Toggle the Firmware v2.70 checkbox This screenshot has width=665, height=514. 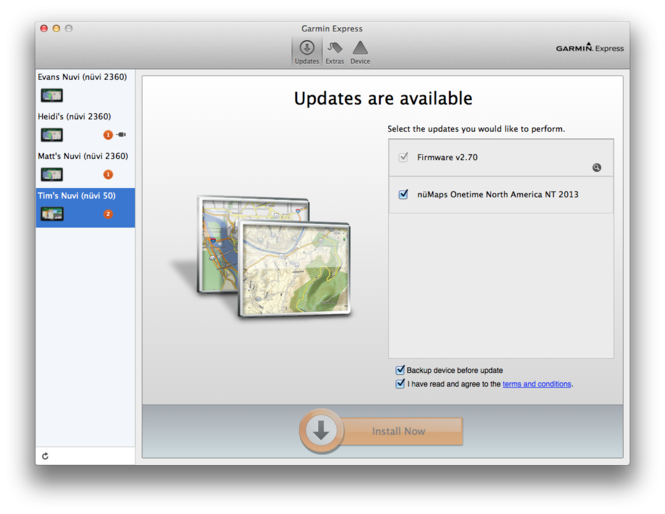tap(403, 157)
